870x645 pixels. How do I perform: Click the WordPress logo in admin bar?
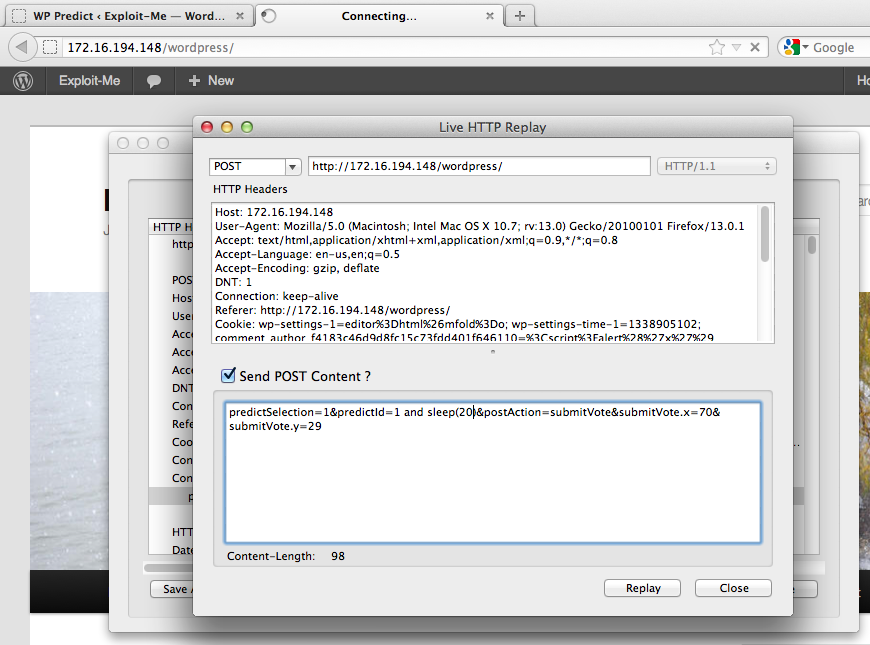[23, 81]
